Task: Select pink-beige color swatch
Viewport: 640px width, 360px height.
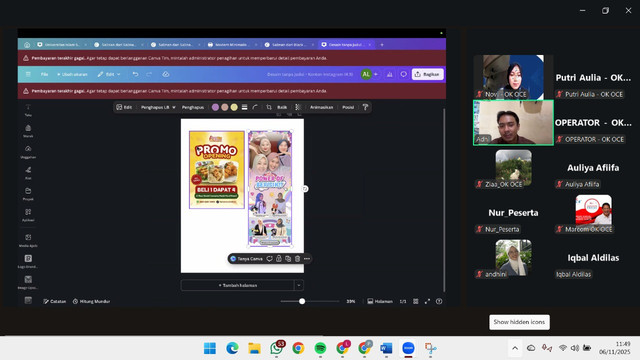Action: tap(225, 107)
